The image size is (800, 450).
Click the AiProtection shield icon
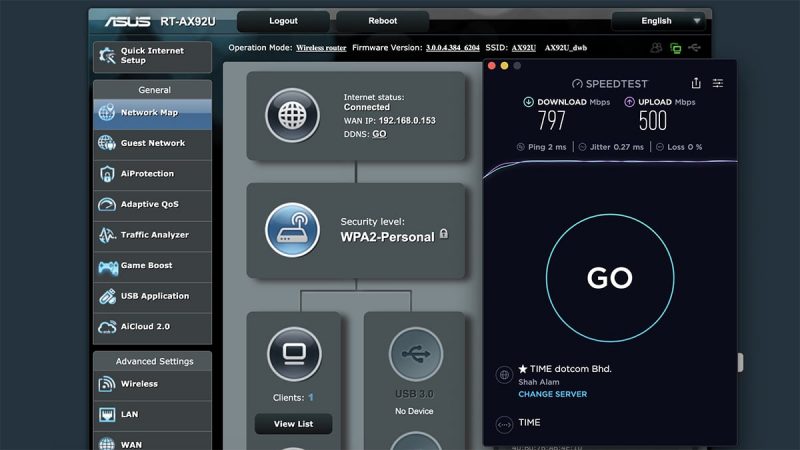(107, 174)
